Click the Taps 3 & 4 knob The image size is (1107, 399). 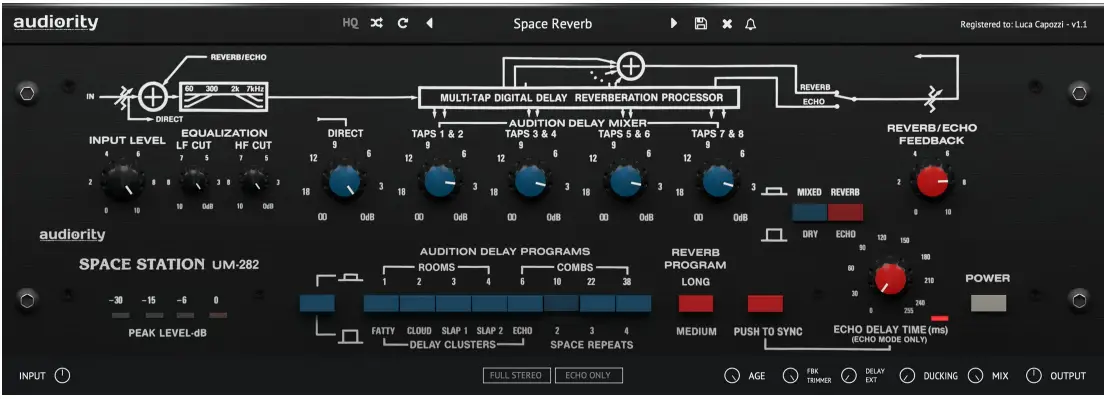click(x=531, y=182)
